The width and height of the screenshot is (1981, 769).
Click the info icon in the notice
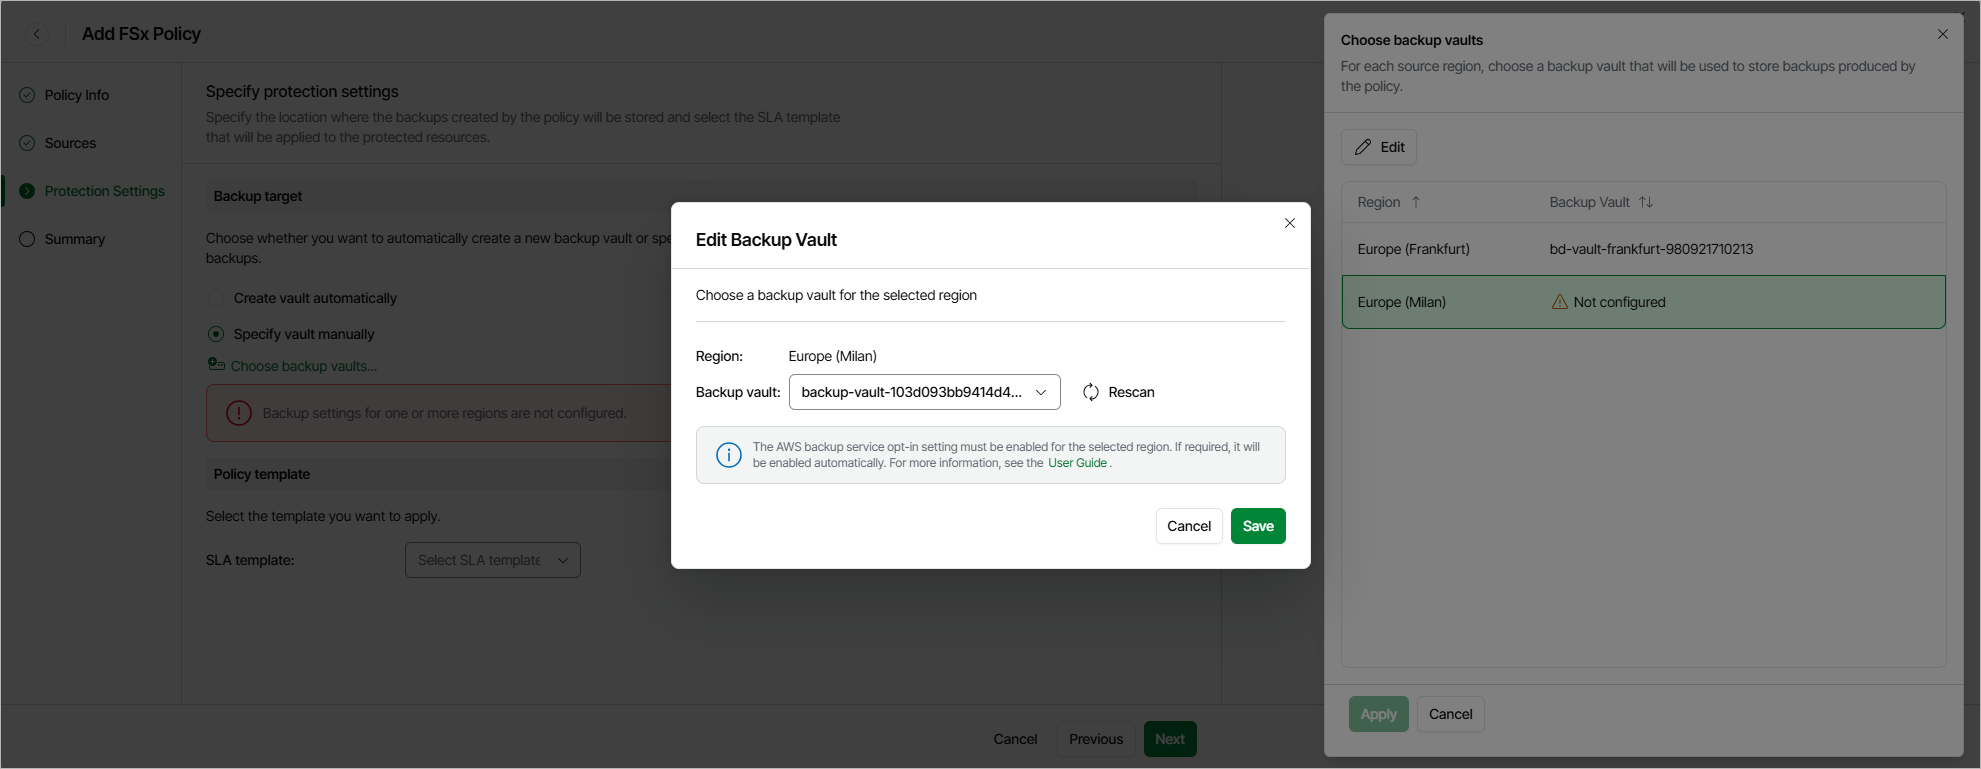[x=729, y=455]
